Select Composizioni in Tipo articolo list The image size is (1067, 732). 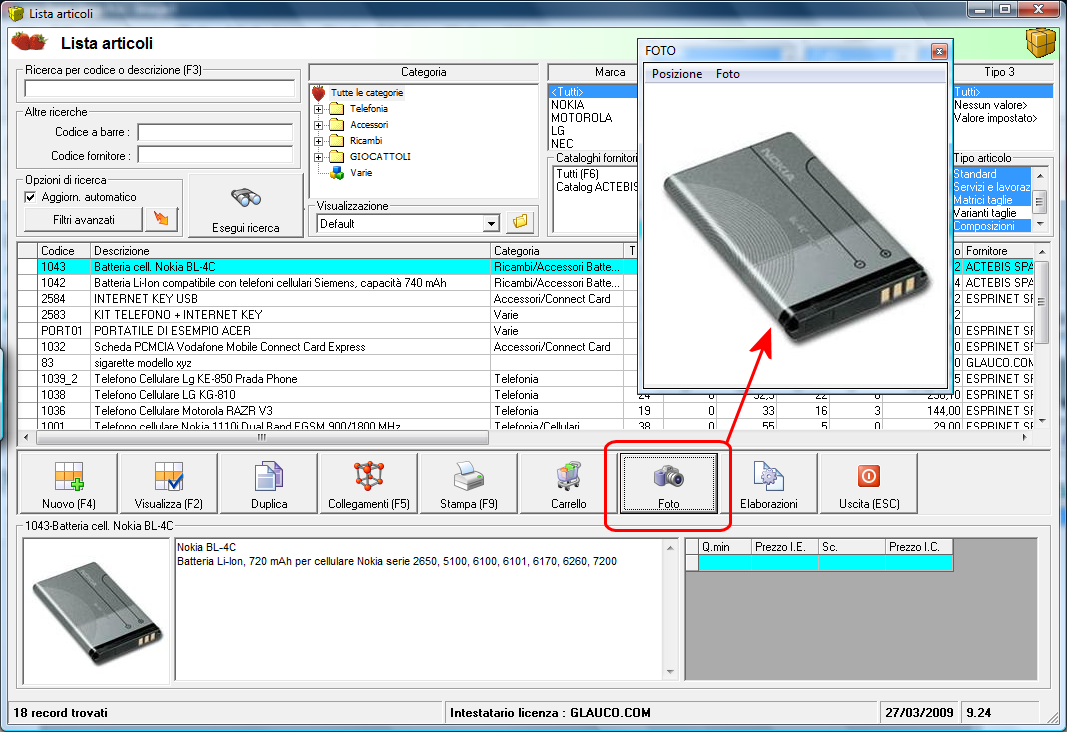tap(991, 226)
